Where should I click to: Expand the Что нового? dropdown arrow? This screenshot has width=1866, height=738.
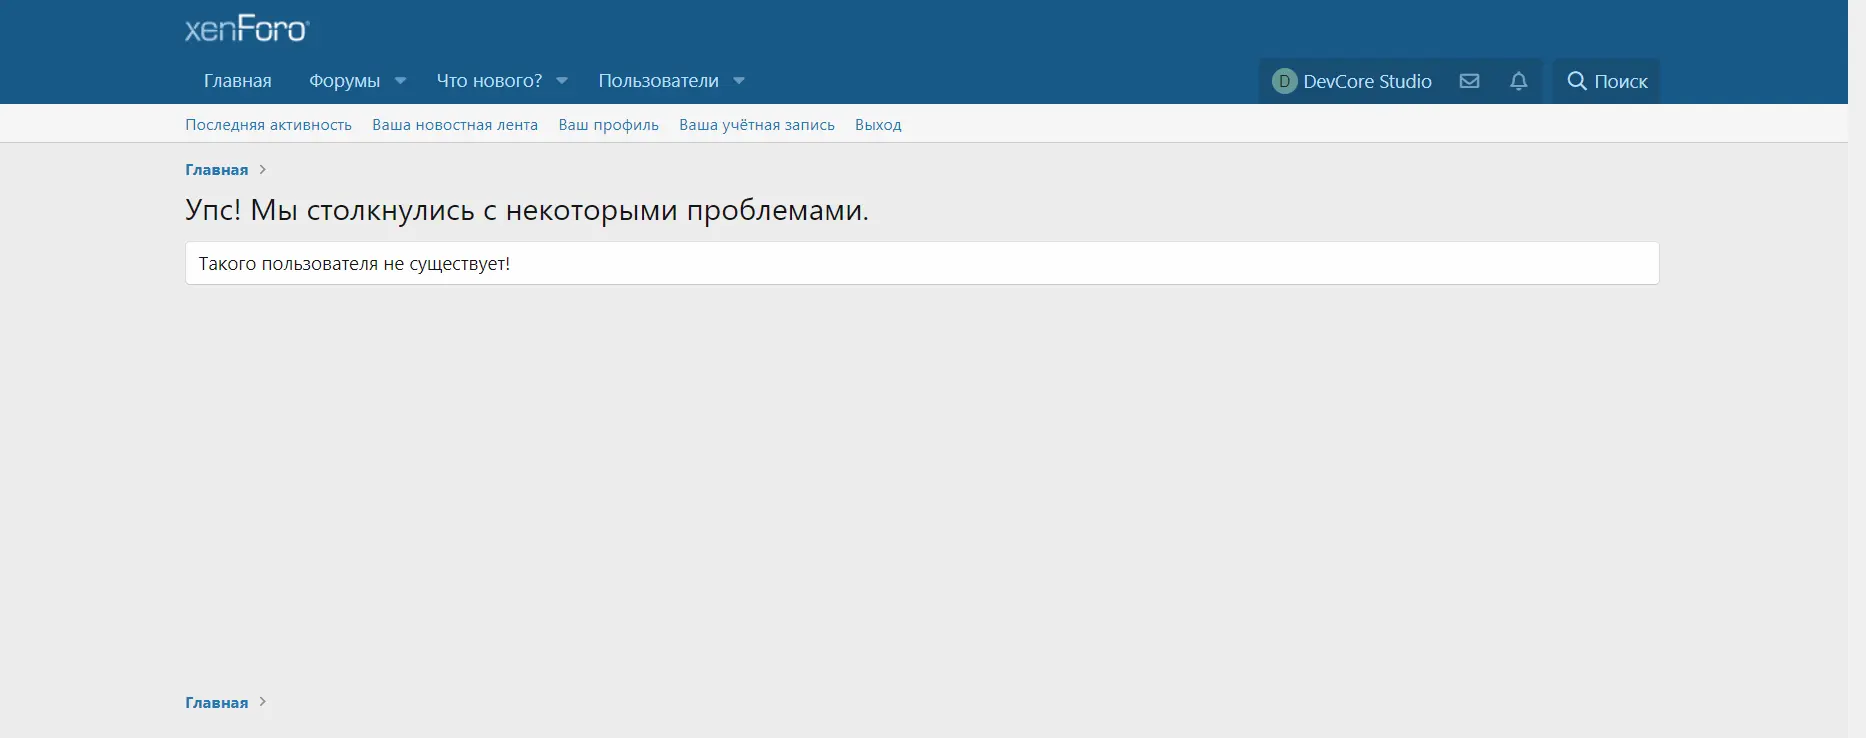[x=562, y=81]
